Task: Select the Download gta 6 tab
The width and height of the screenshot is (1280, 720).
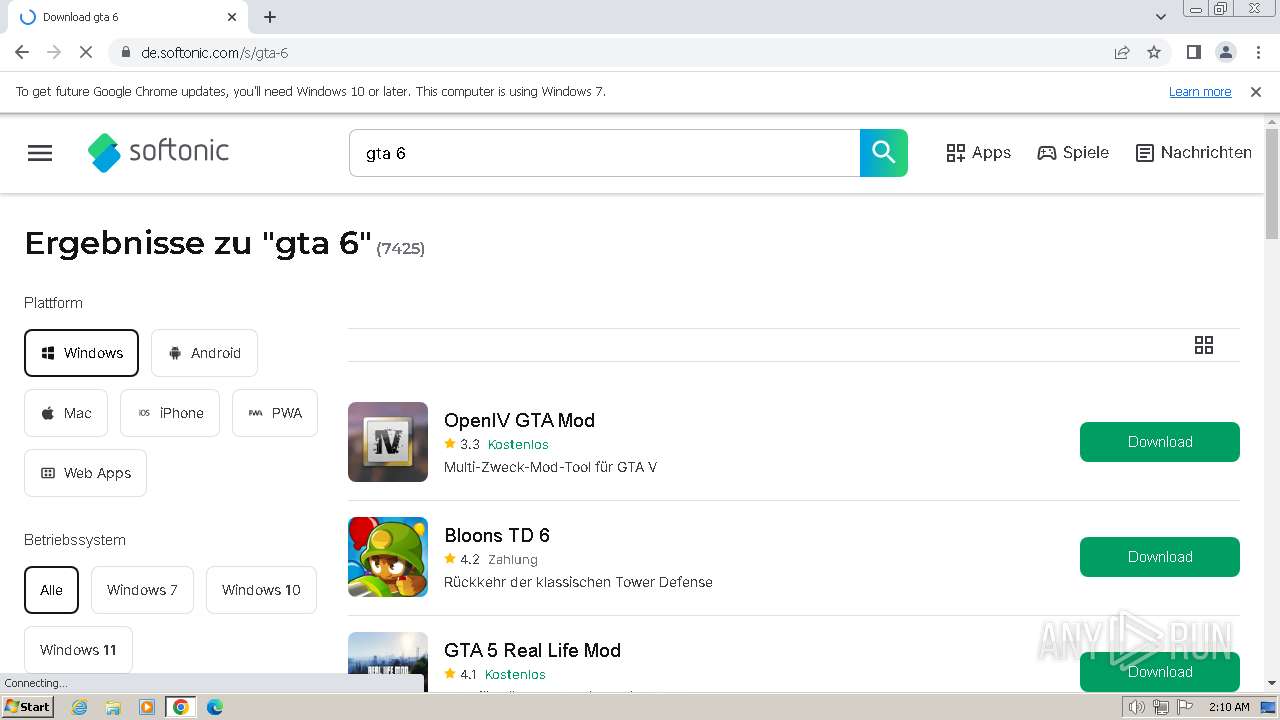Action: tap(128, 17)
